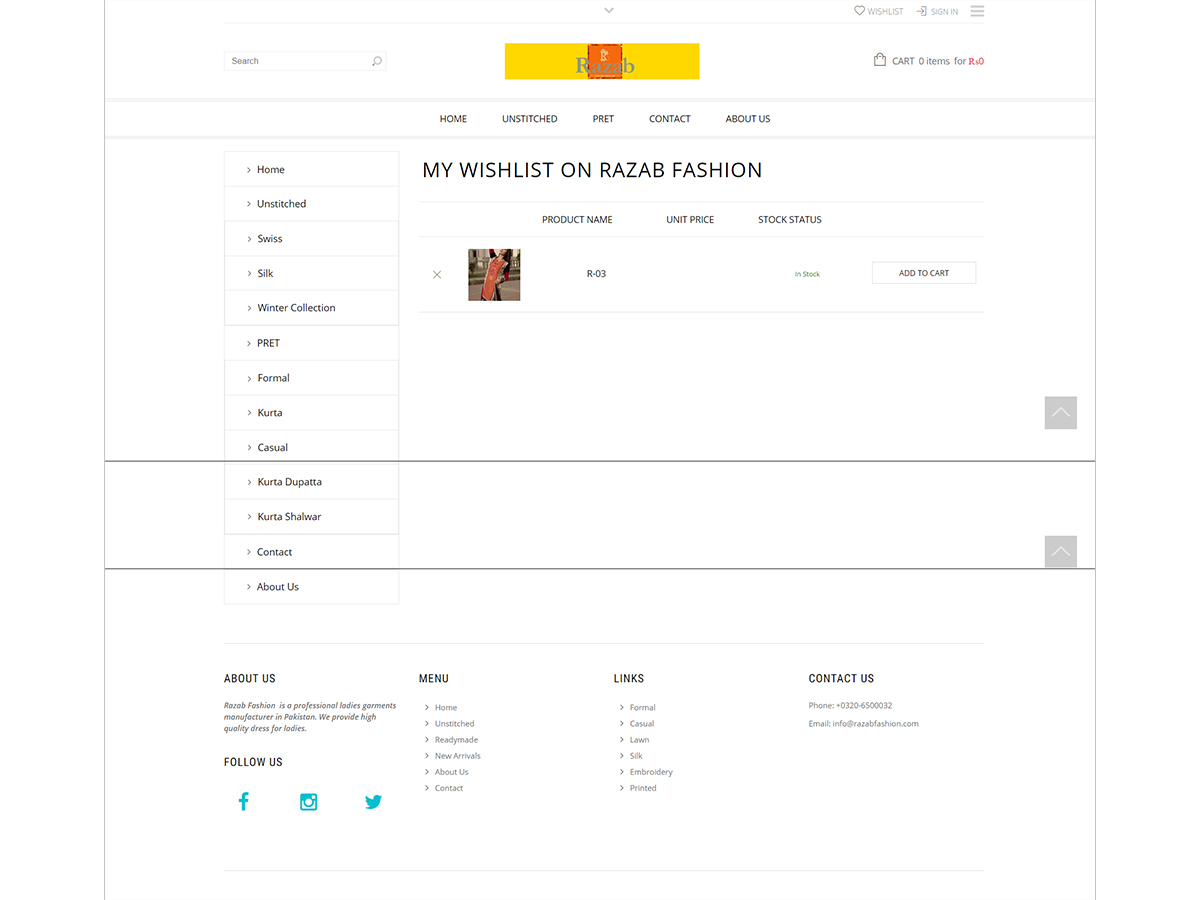Click the UNIT PRICE column header
The image size is (1200, 900).
(690, 220)
